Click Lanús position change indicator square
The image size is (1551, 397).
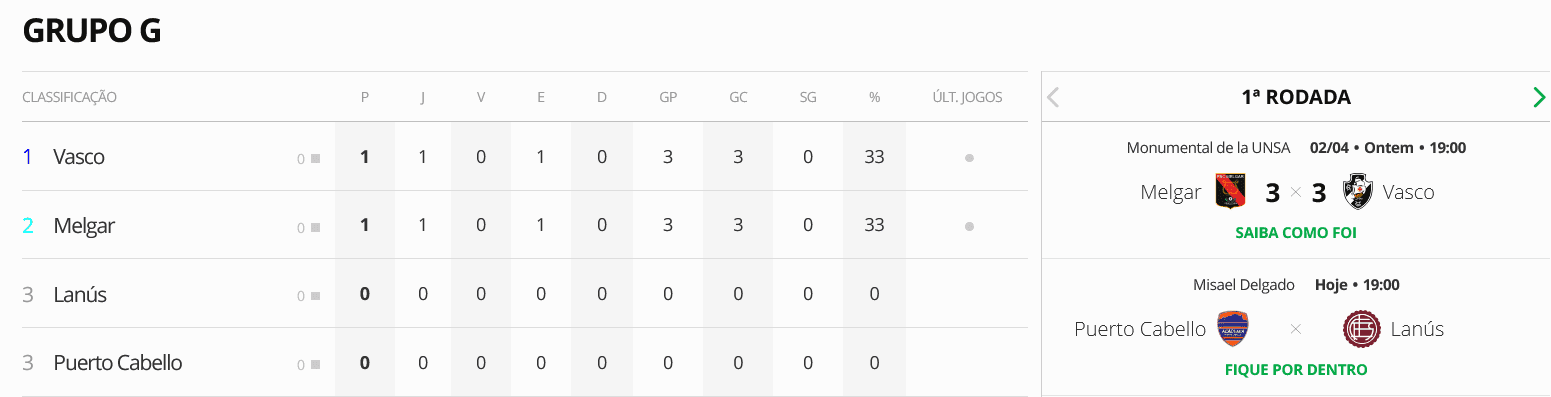(315, 295)
